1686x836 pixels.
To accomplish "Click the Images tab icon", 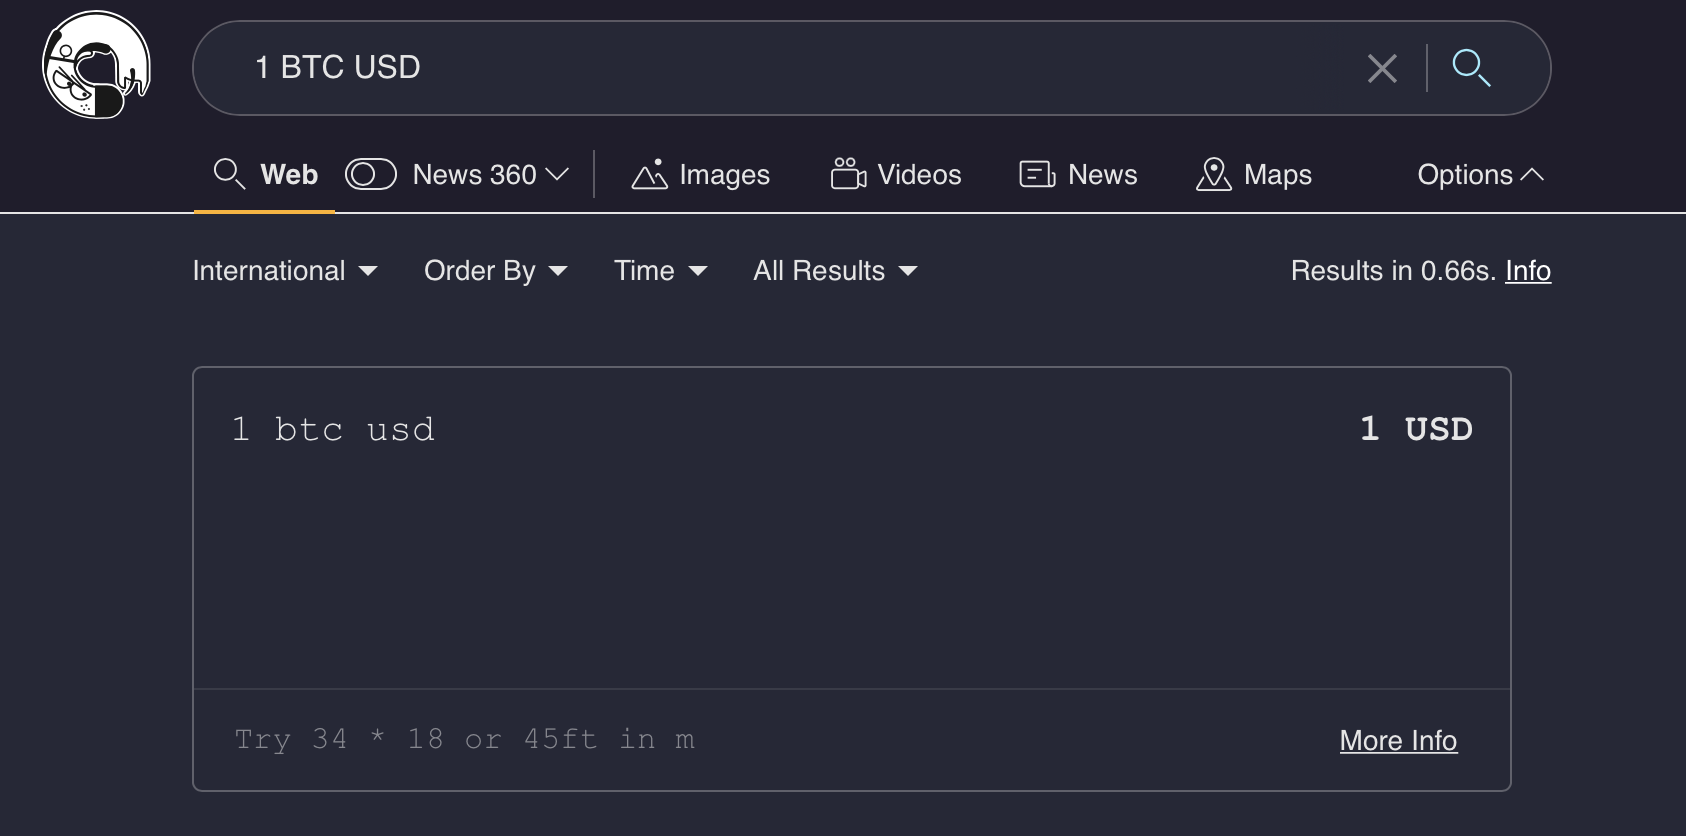I will point(649,175).
